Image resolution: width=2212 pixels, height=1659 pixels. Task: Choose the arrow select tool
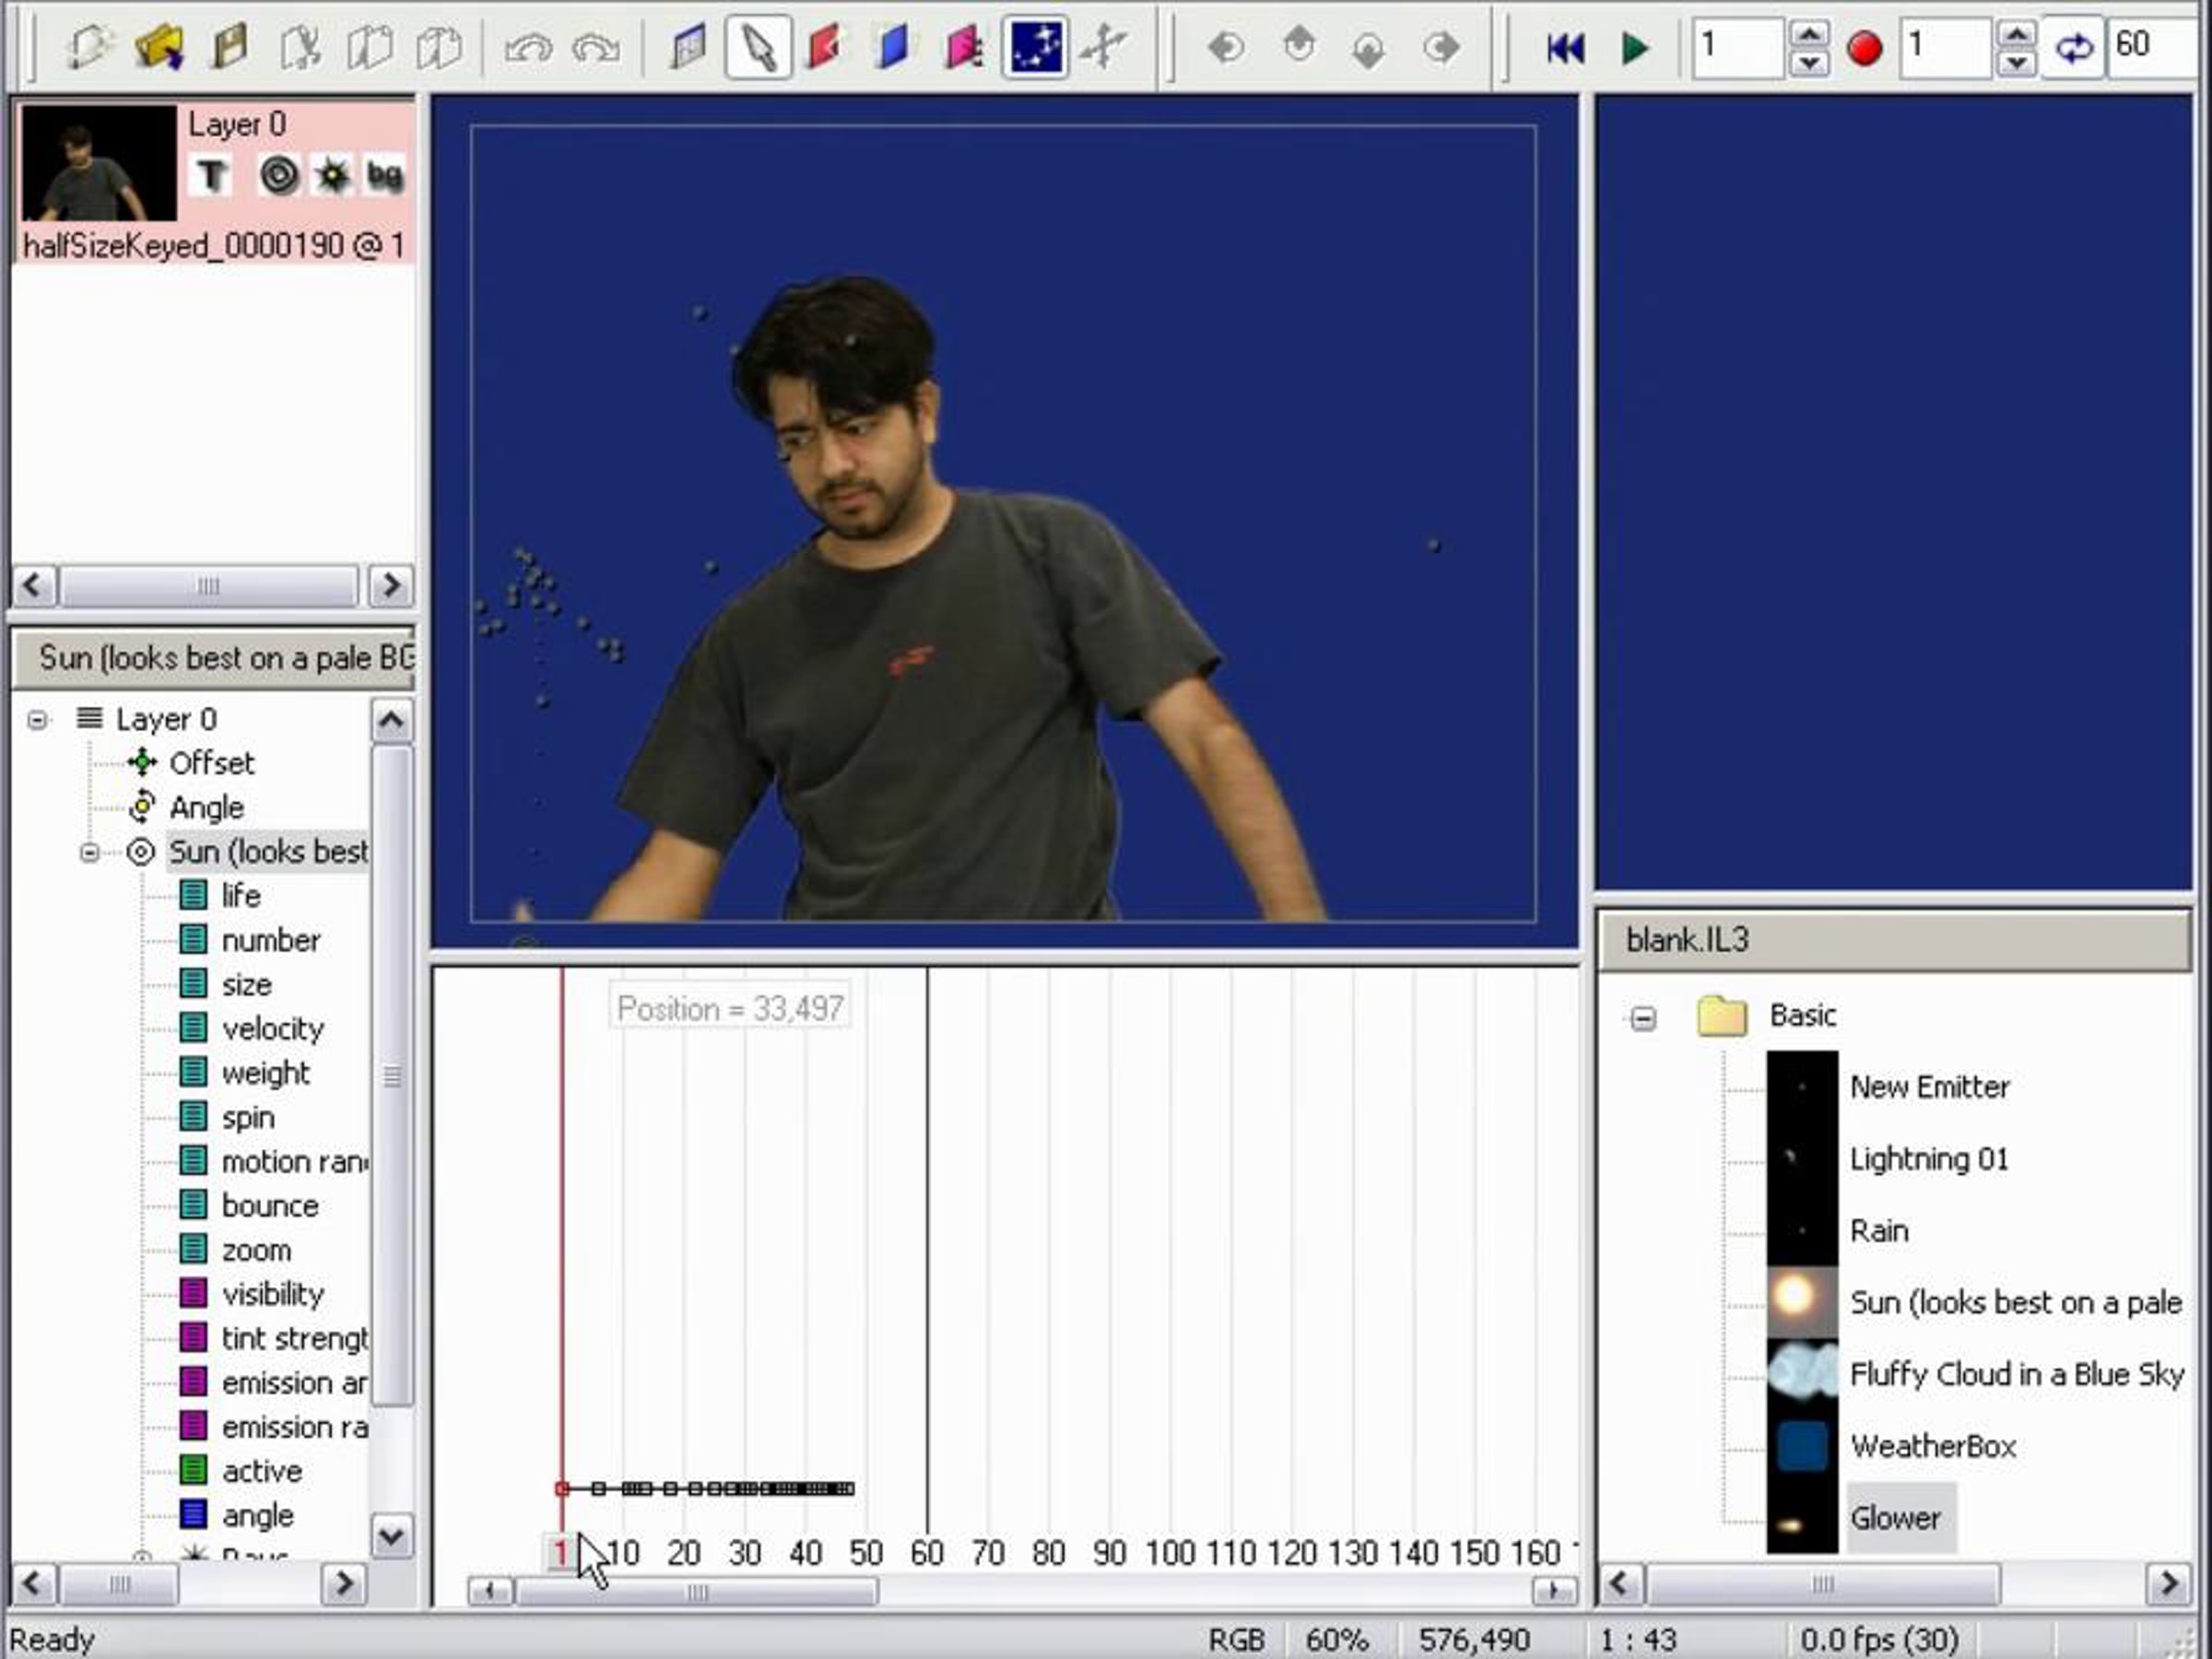pos(758,47)
